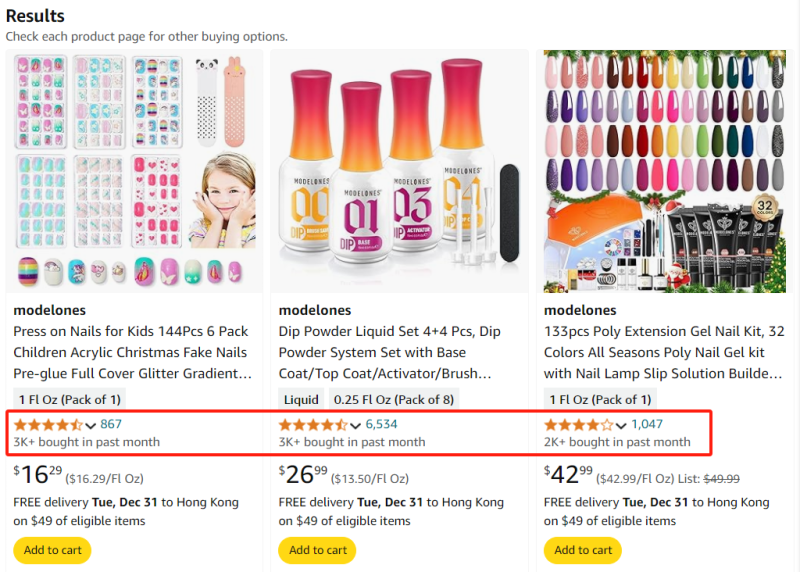Select the Liquid option tag
Viewport: 800px width, 572px height.
point(301,399)
